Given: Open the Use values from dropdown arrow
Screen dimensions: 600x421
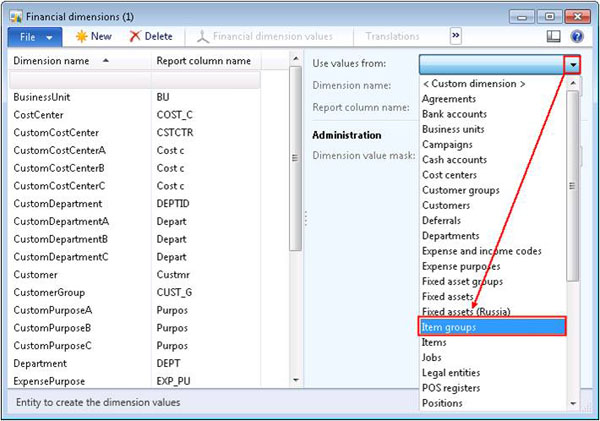Looking at the screenshot, I should 573,65.
